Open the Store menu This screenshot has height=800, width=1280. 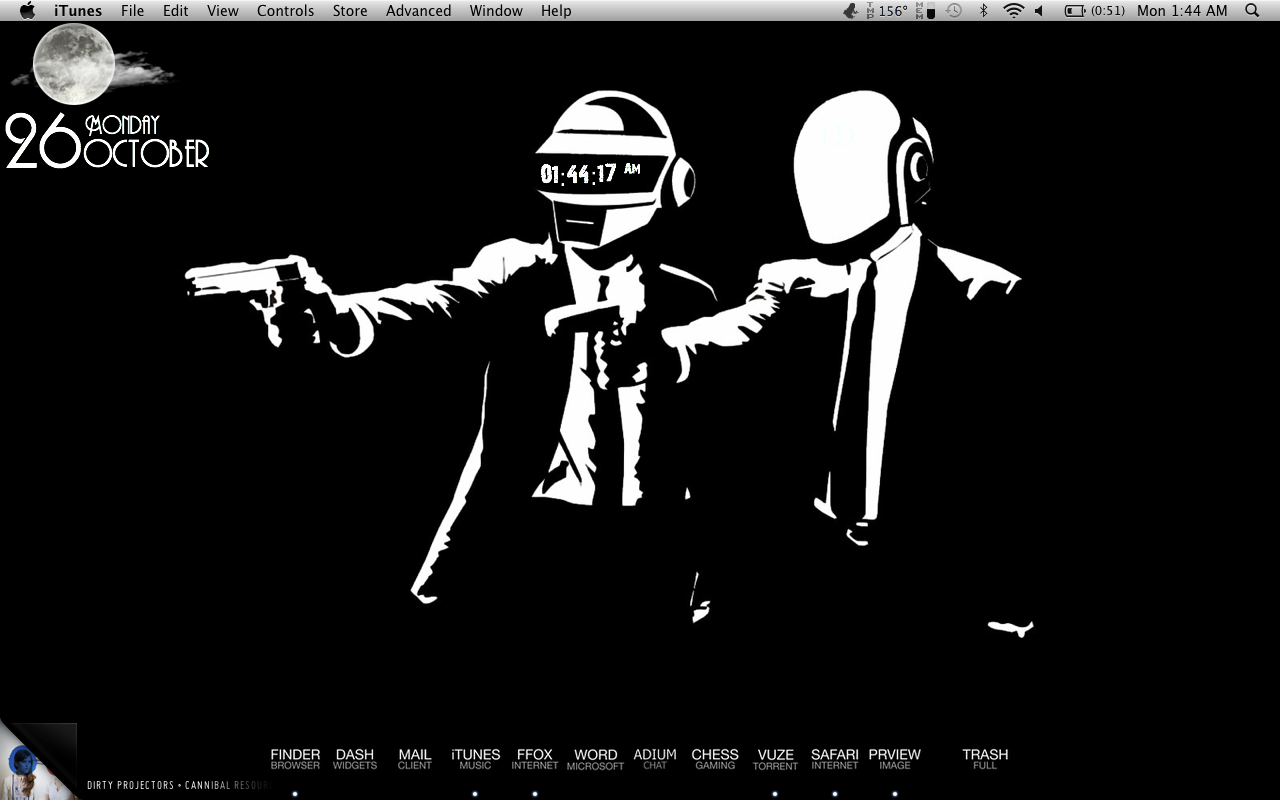point(350,10)
